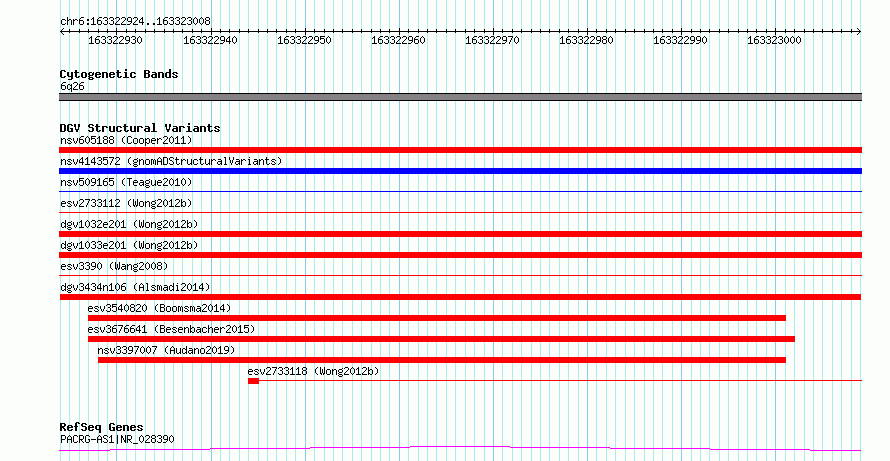Click the chr6:163322924..163323008 region label
Viewport: 890px width, 461px height.
point(135,21)
